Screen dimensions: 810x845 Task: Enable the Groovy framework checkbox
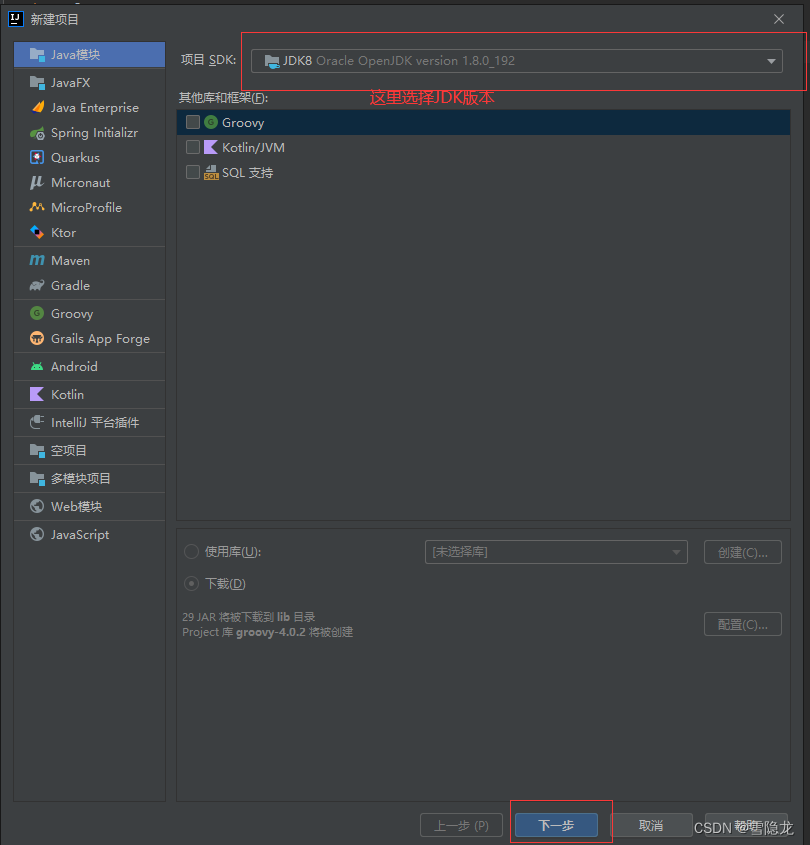pyautogui.click(x=193, y=122)
